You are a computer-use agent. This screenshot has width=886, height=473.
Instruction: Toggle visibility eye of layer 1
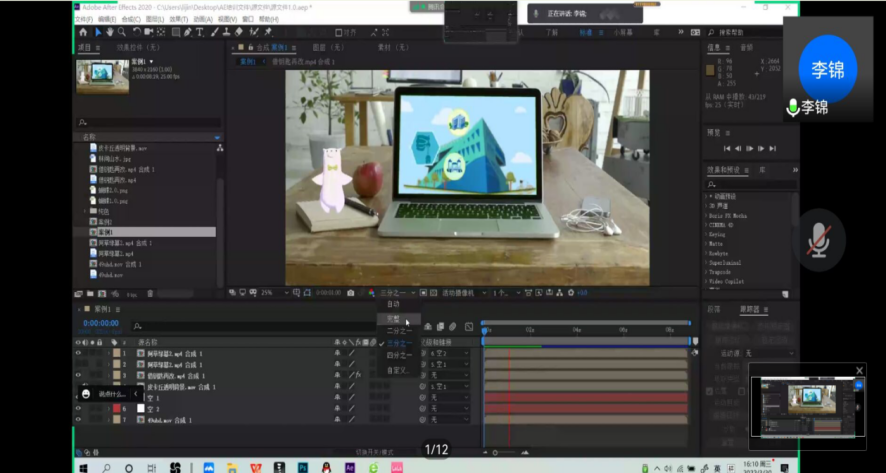tap(79, 354)
